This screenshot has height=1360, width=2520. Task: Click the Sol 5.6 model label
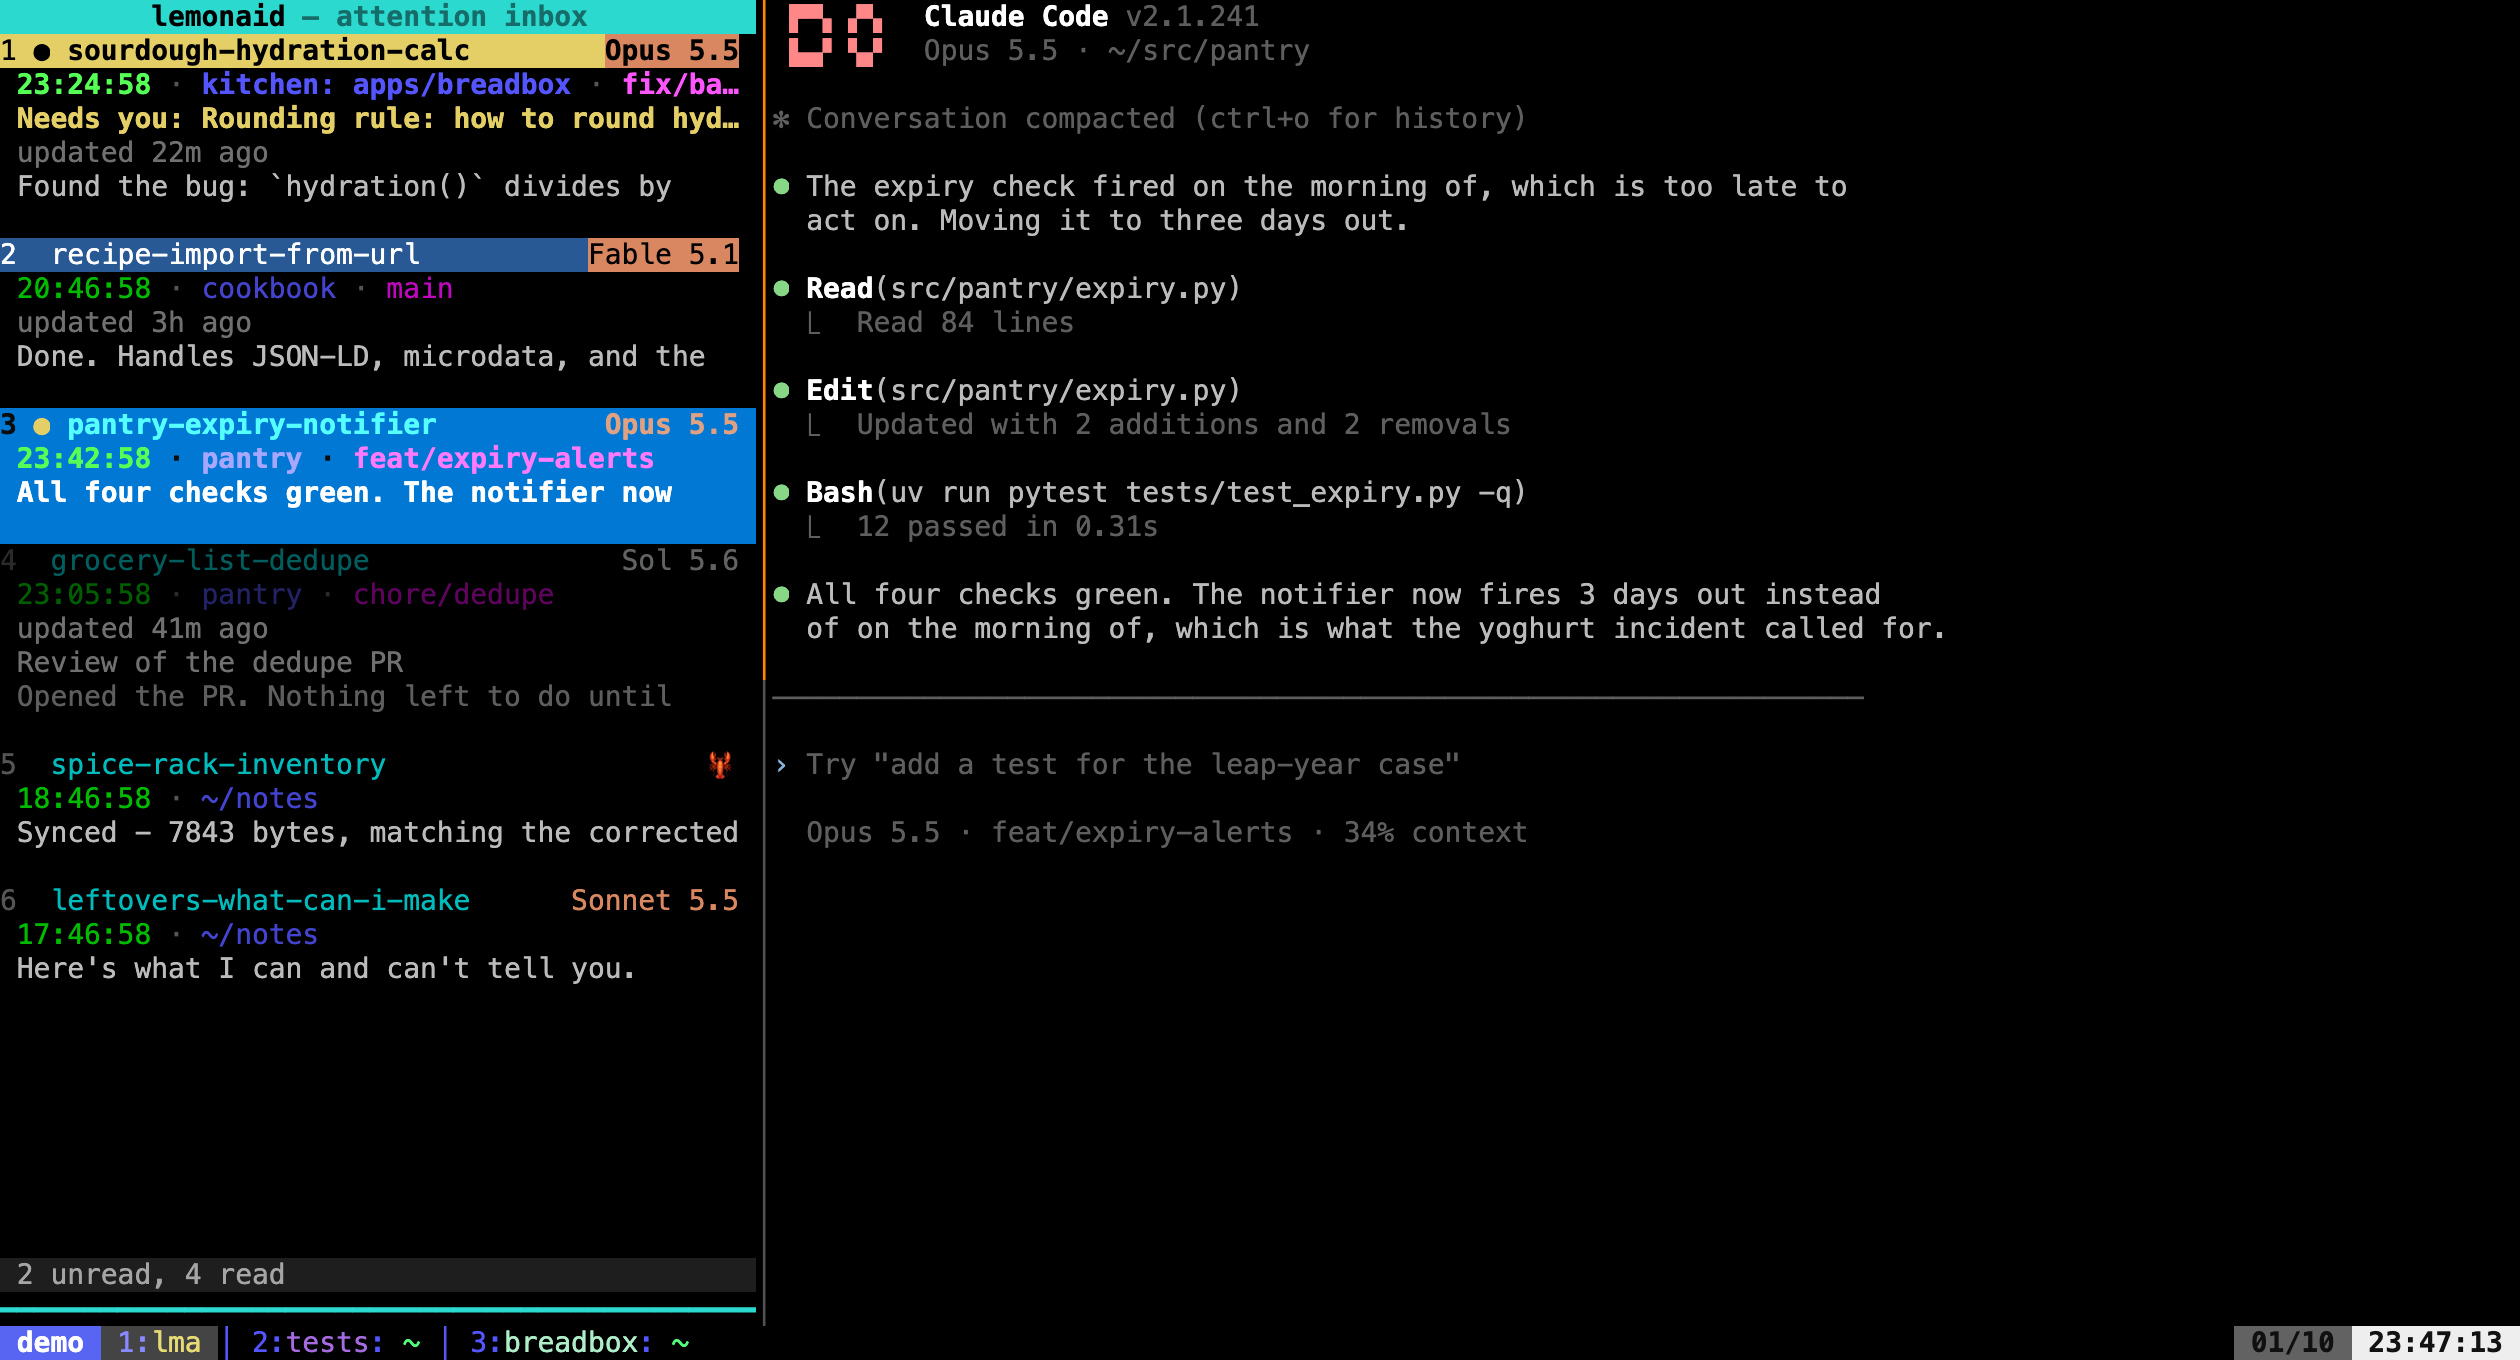(x=680, y=561)
